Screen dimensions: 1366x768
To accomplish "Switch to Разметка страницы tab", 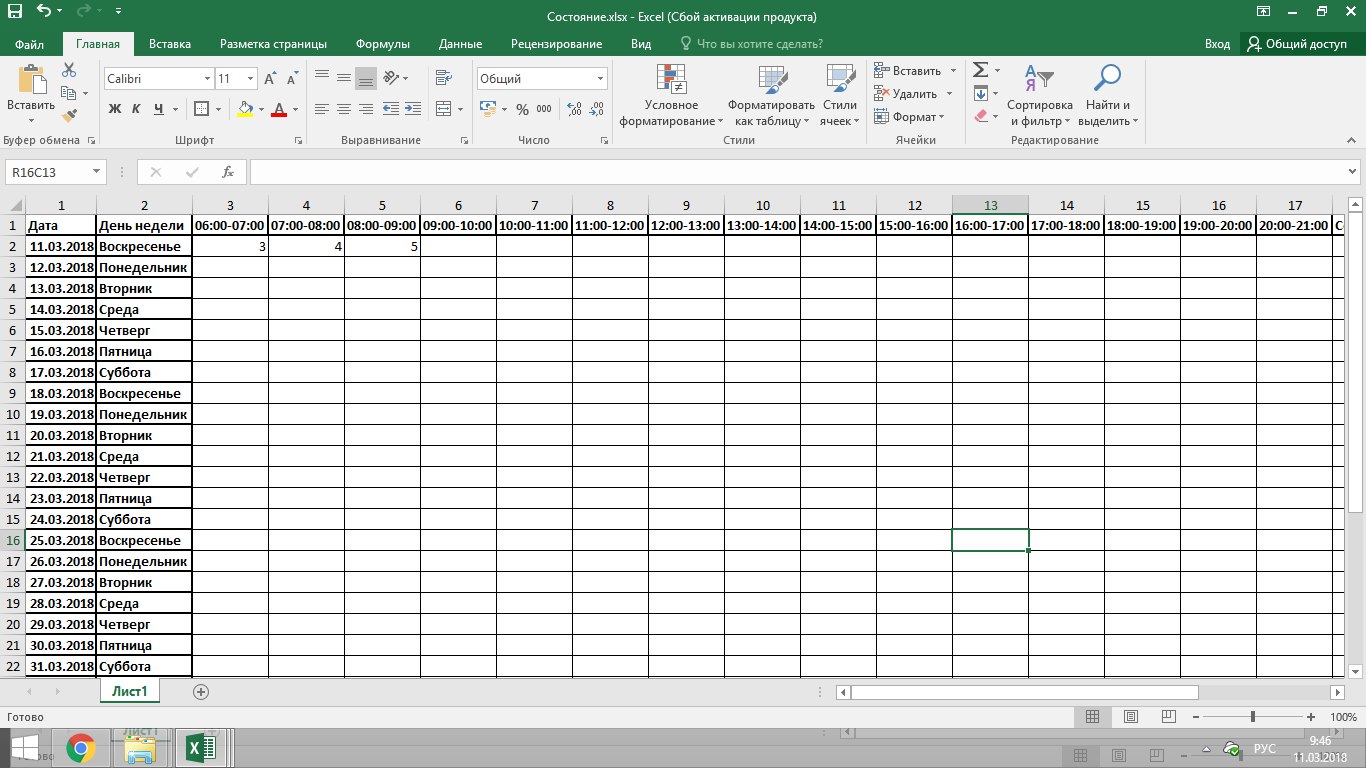I will point(273,44).
